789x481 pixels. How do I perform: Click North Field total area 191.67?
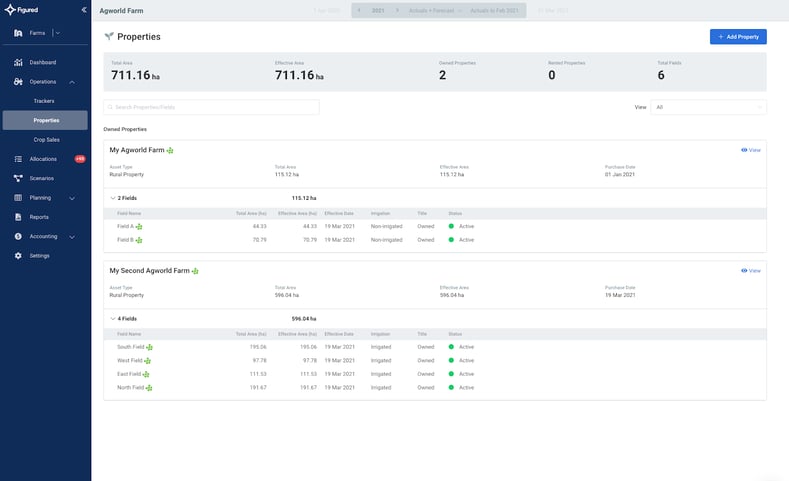258,388
